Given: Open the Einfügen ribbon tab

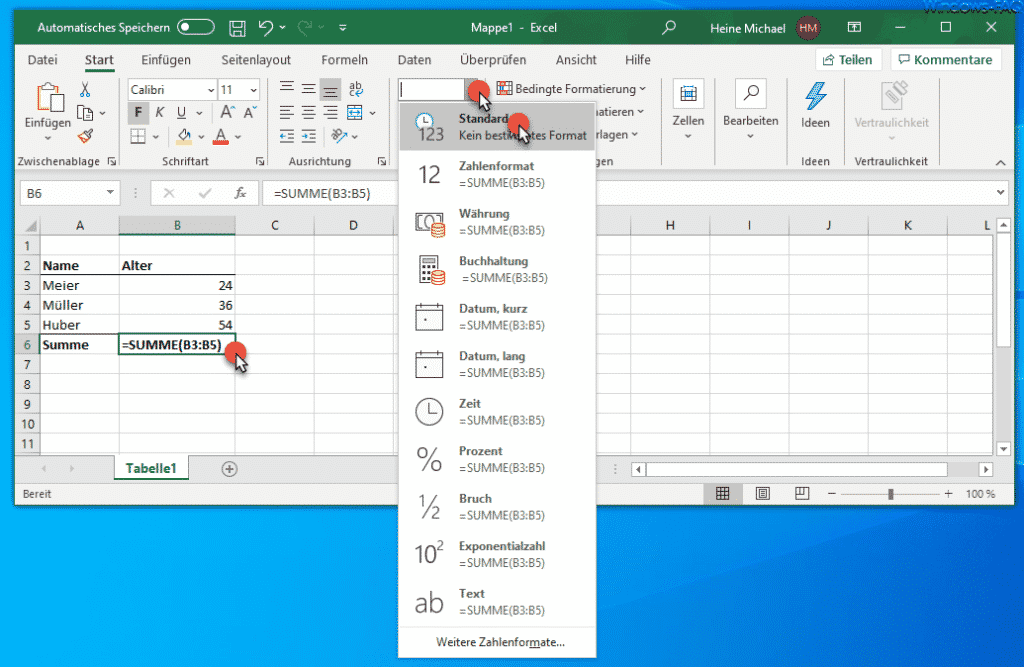Looking at the screenshot, I should 166,60.
